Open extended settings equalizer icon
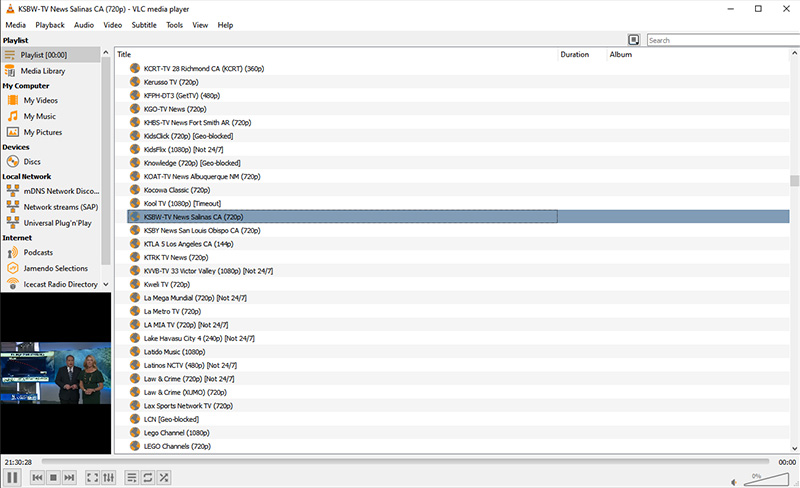Screen dimensions: 800x488 (x=108, y=478)
